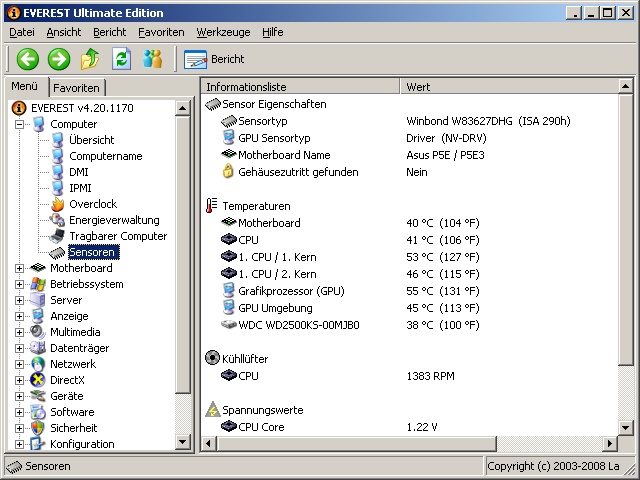The height and width of the screenshot is (480, 640).
Task: Collapse the Computer tree node
Action: click(x=19, y=124)
